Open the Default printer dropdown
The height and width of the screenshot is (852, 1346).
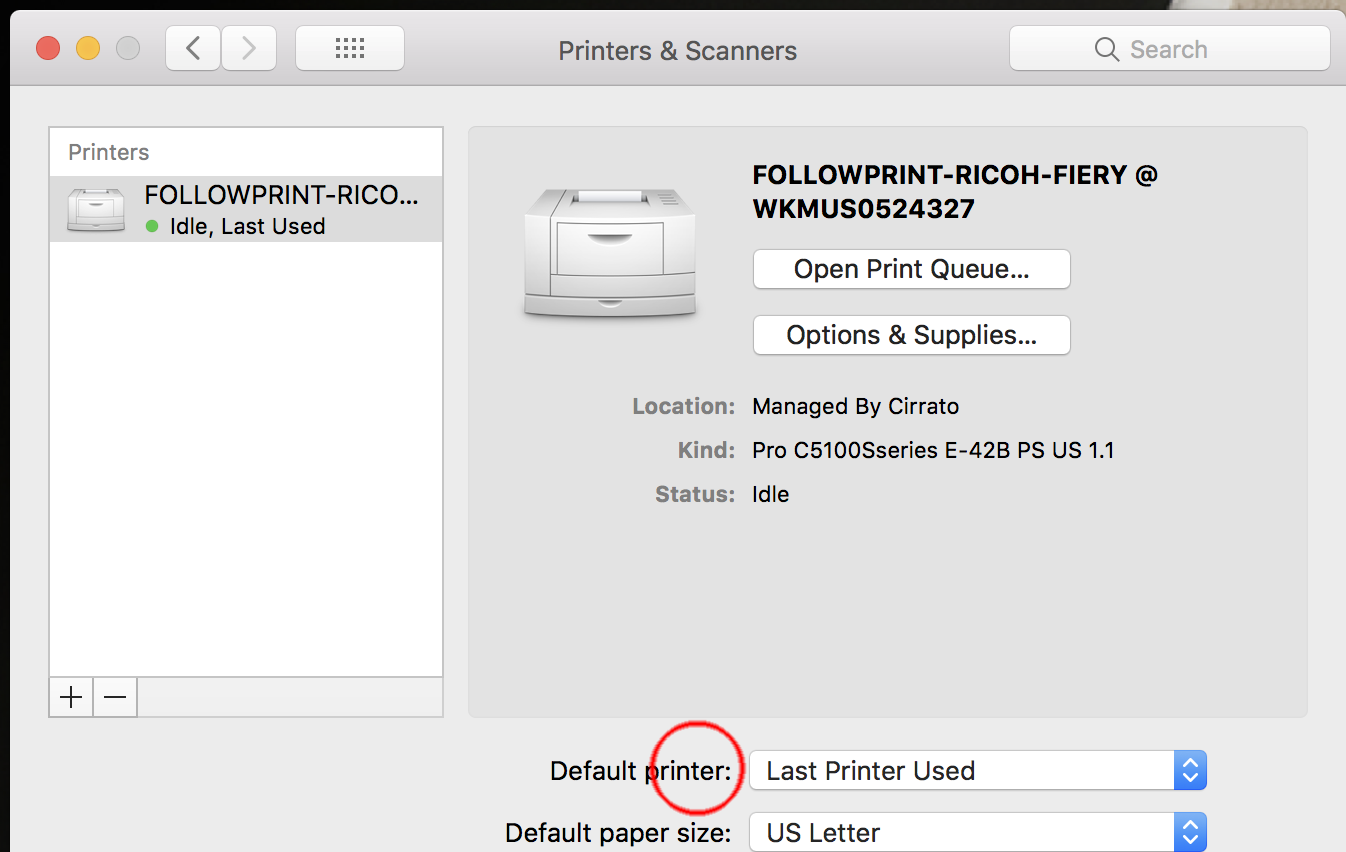[x=977, y=771]
